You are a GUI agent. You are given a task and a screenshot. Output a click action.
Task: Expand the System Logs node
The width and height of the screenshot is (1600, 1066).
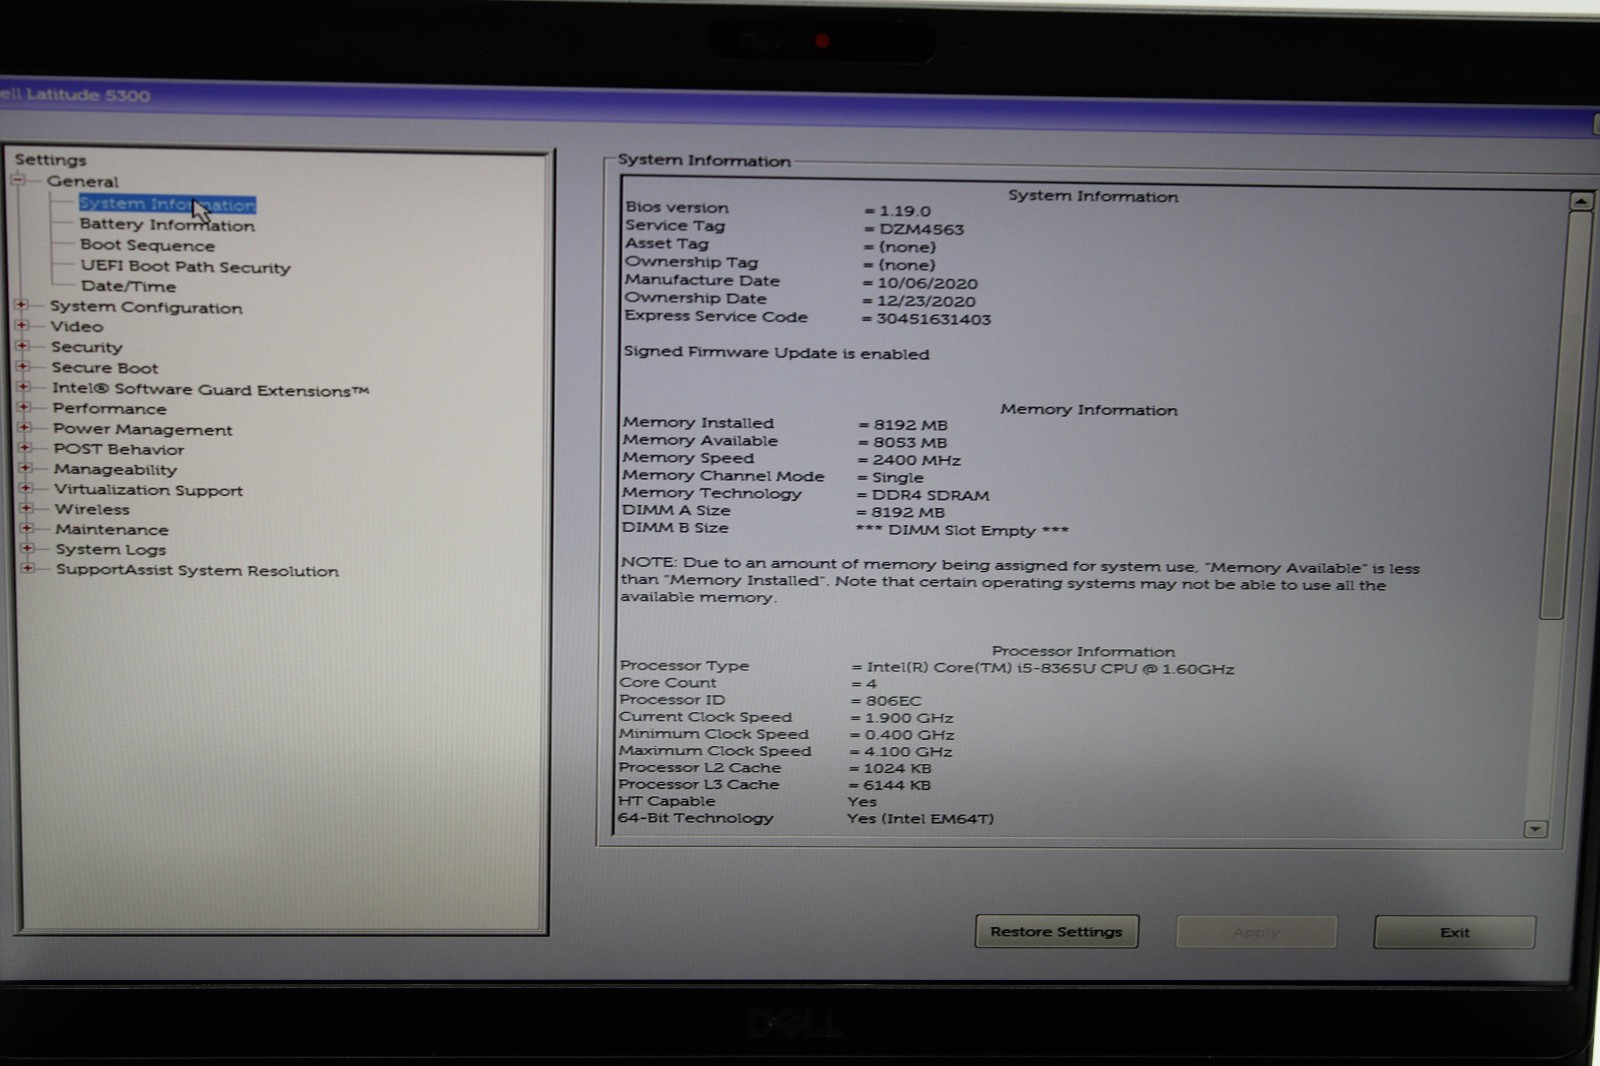pyautogui.click(x=27, y=548)
